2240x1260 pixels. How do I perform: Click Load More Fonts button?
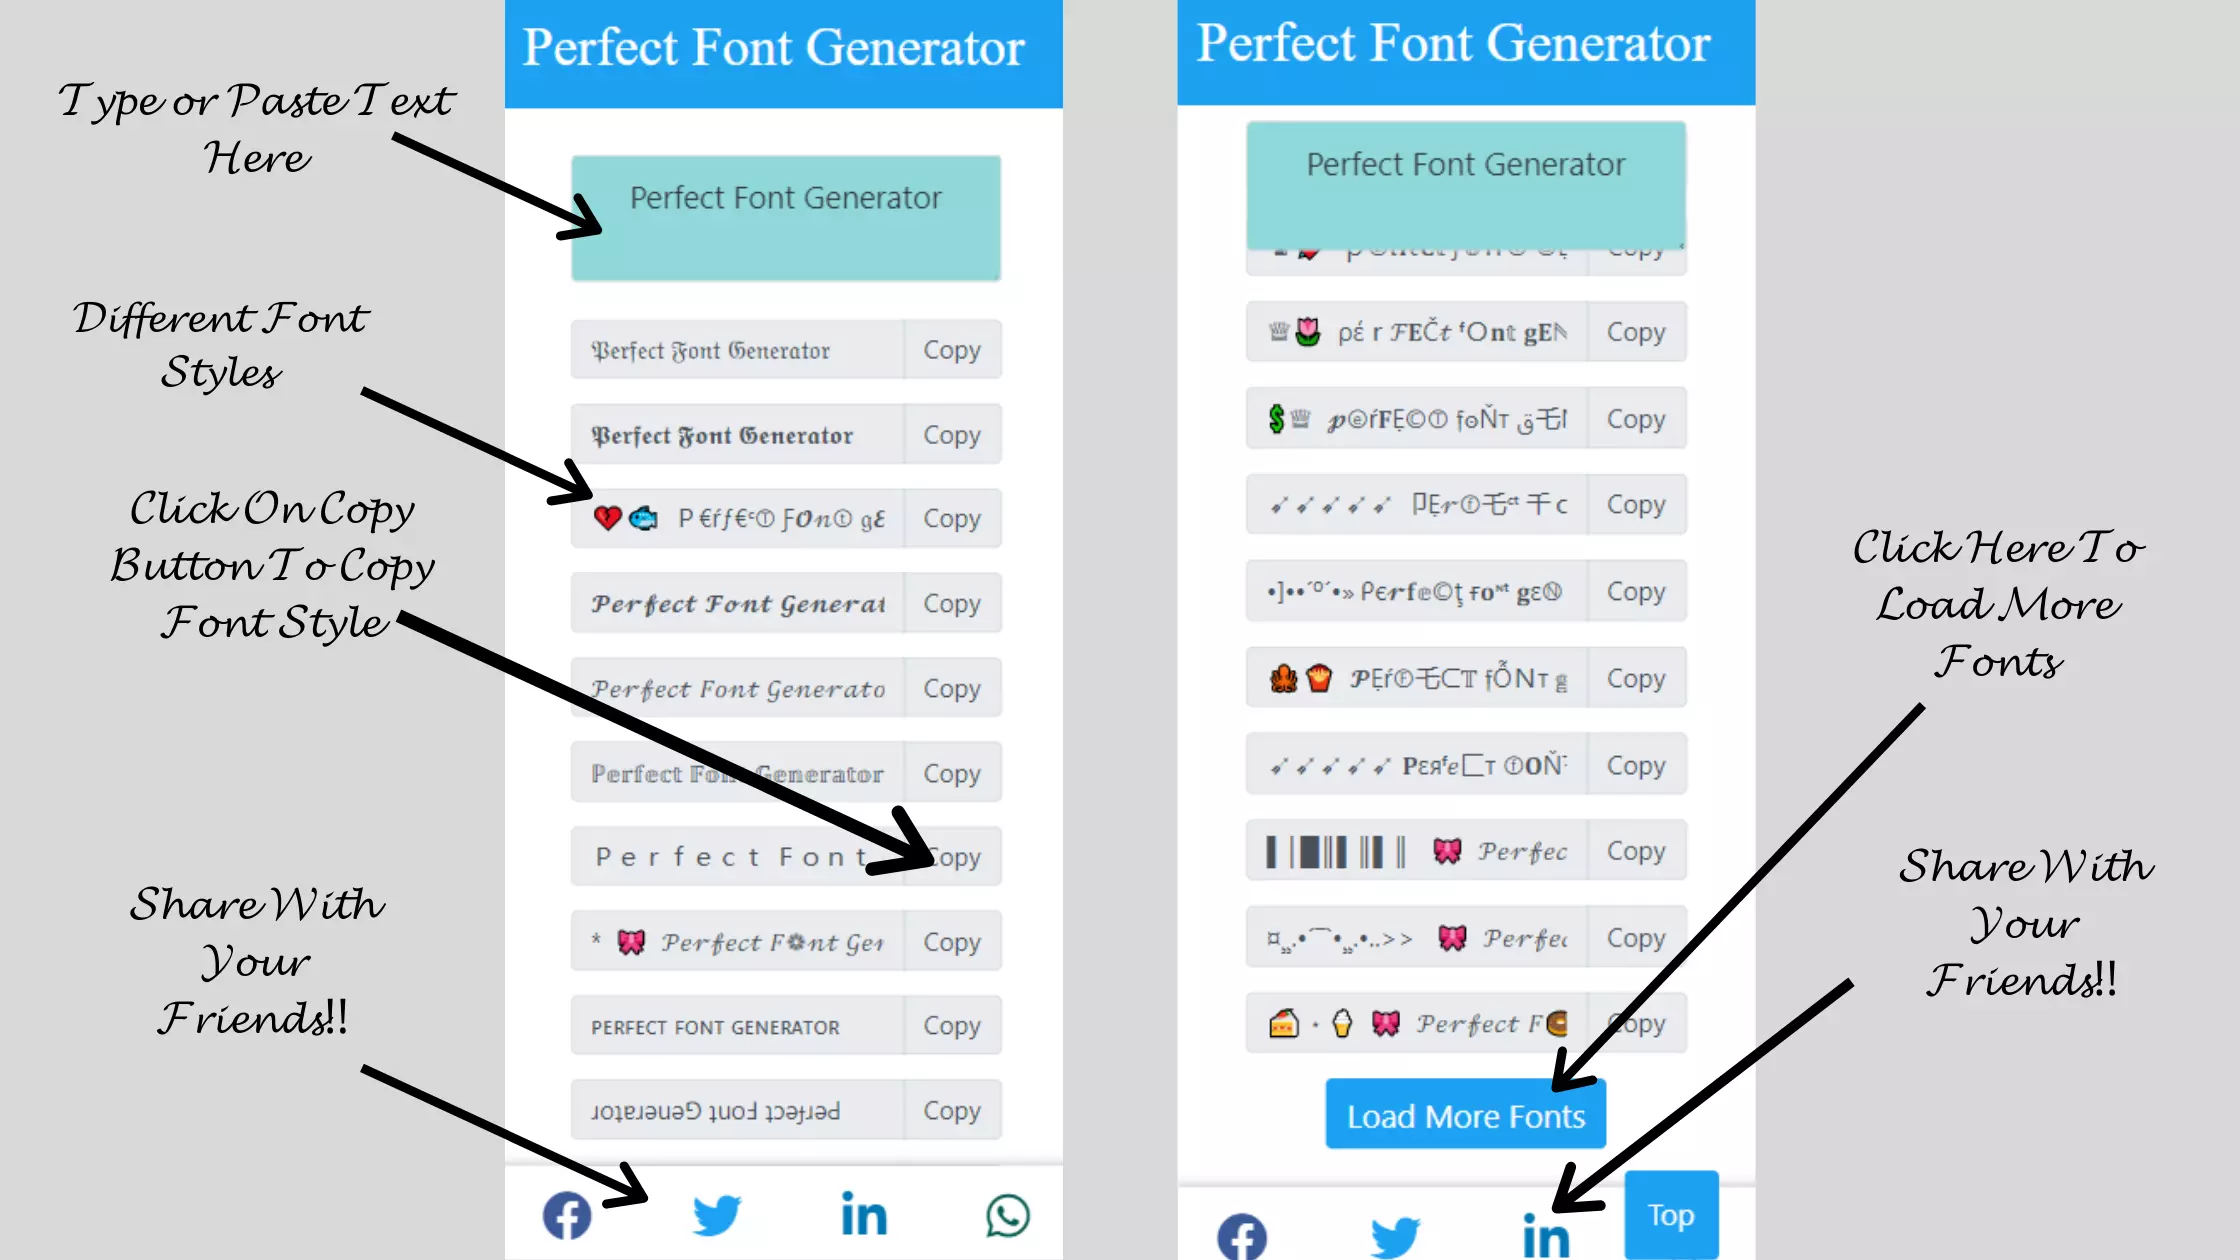click(1465, 1117)
